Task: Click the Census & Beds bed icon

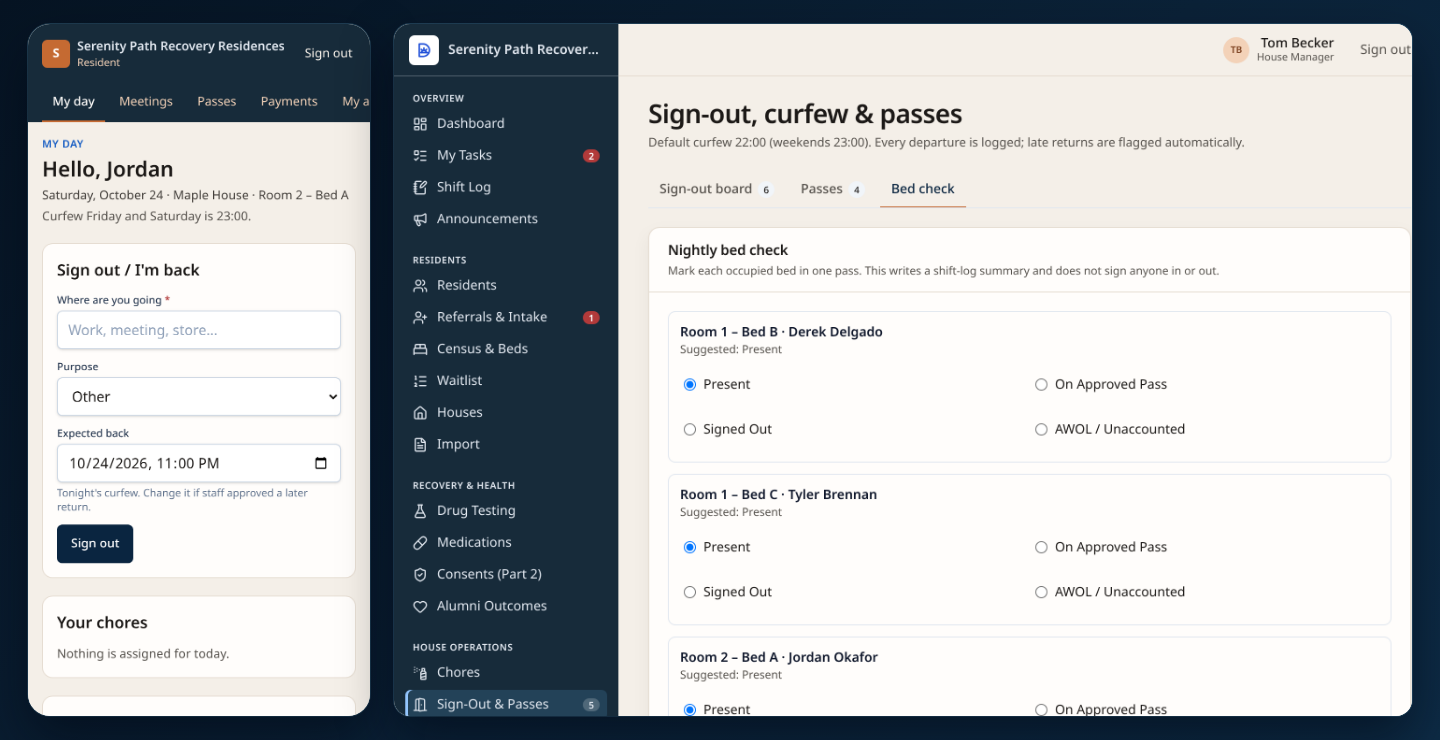Action: (x=420, y=349)
